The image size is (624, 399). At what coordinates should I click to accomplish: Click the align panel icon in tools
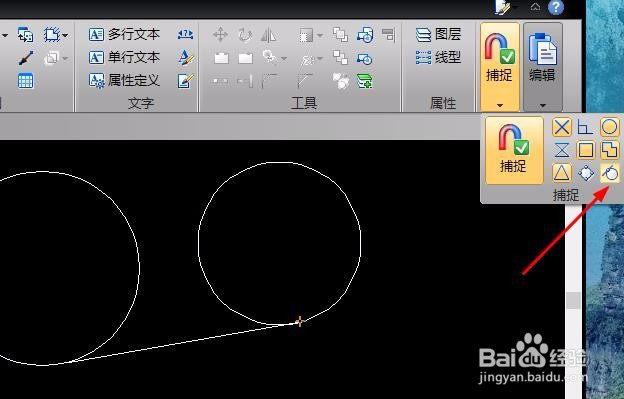click(x=388, y=34)
